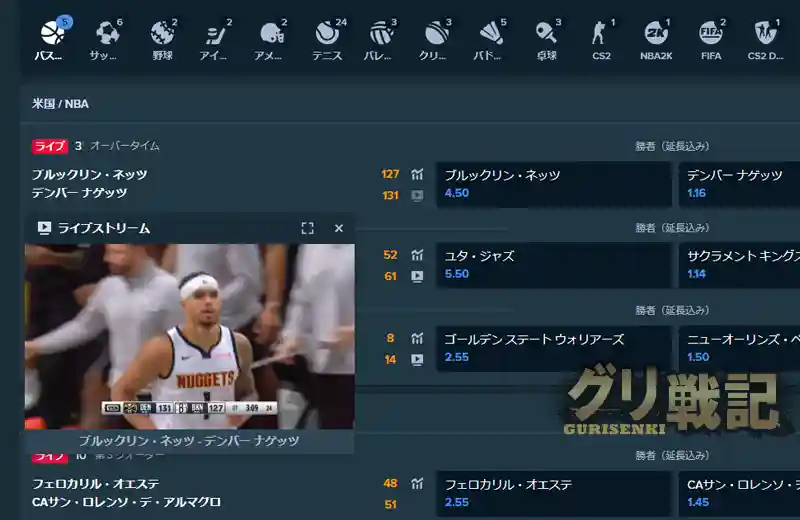Select the FIFA esports icon
This screenshot has width=800, height=520.
(x=710, y=39)
